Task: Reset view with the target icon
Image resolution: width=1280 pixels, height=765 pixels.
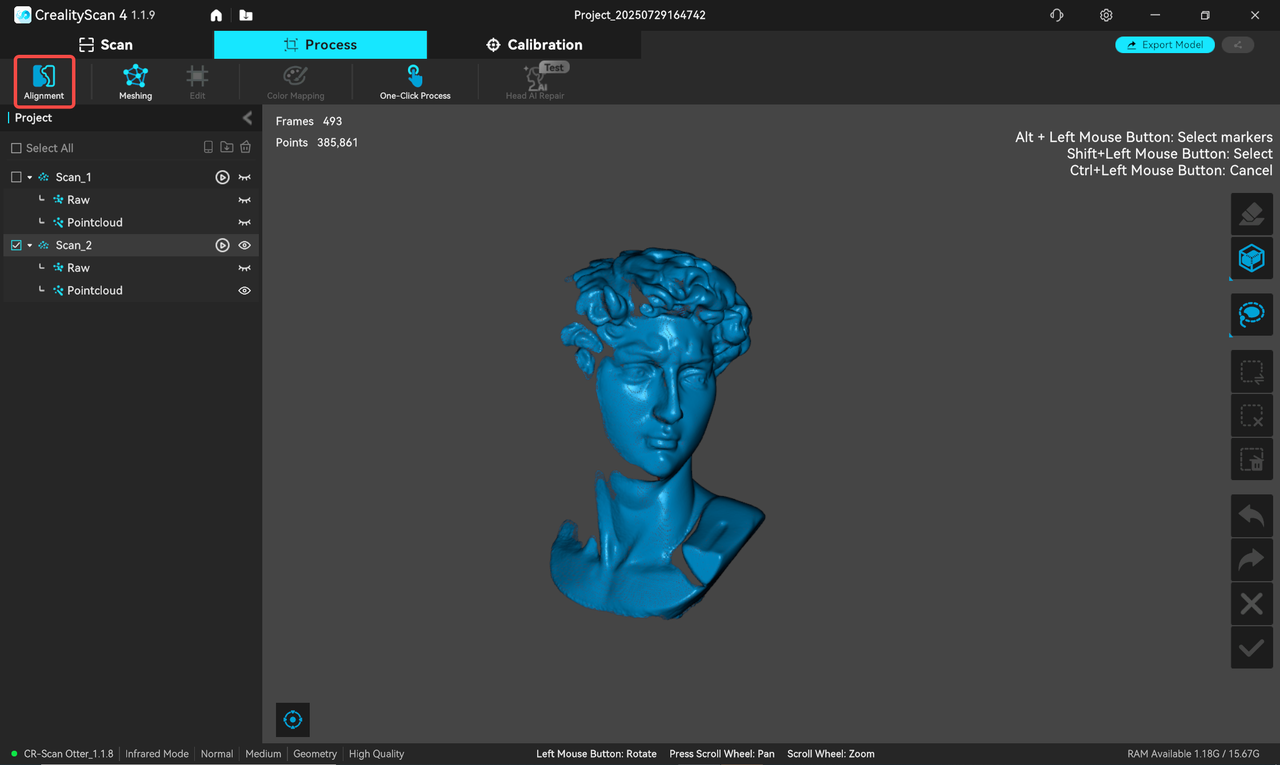Action: [x=293, y=719]
